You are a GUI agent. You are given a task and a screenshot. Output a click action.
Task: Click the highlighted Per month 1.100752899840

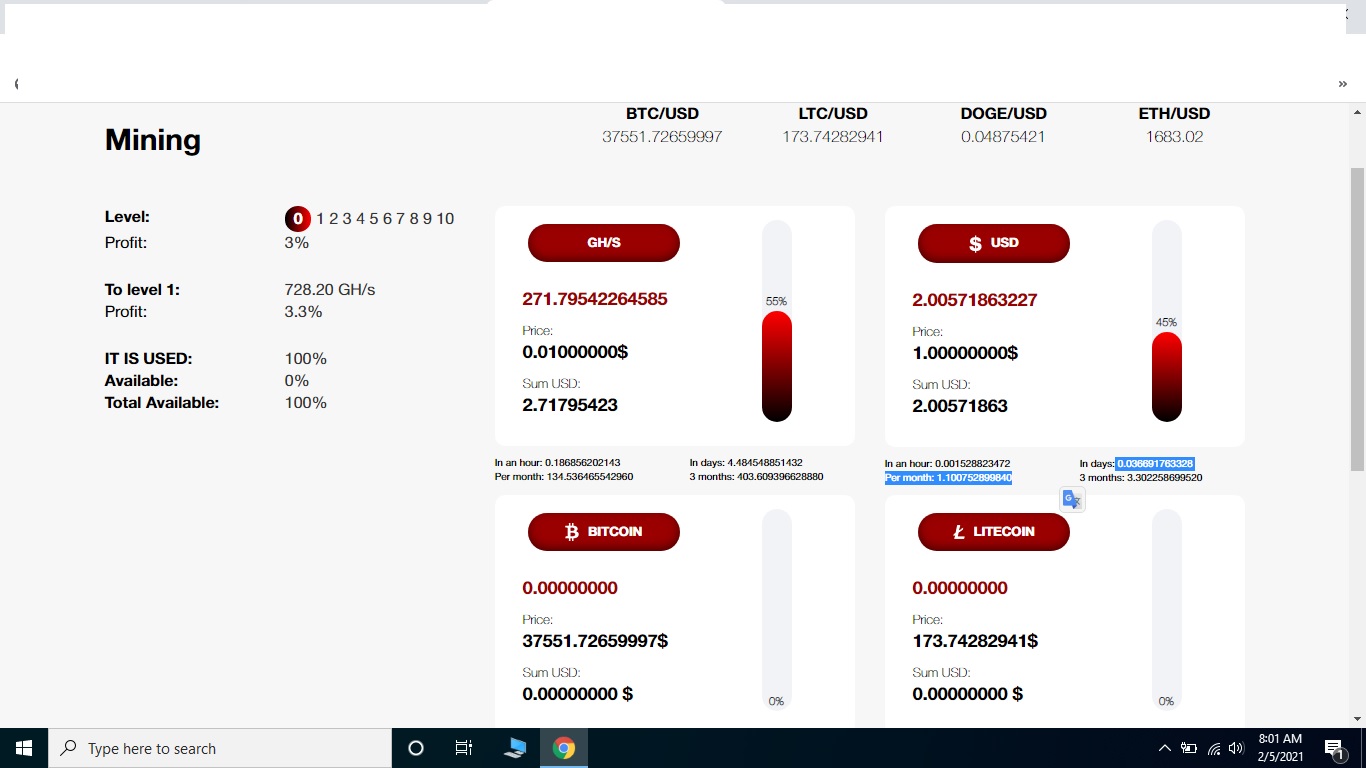[x=948, y=478]
